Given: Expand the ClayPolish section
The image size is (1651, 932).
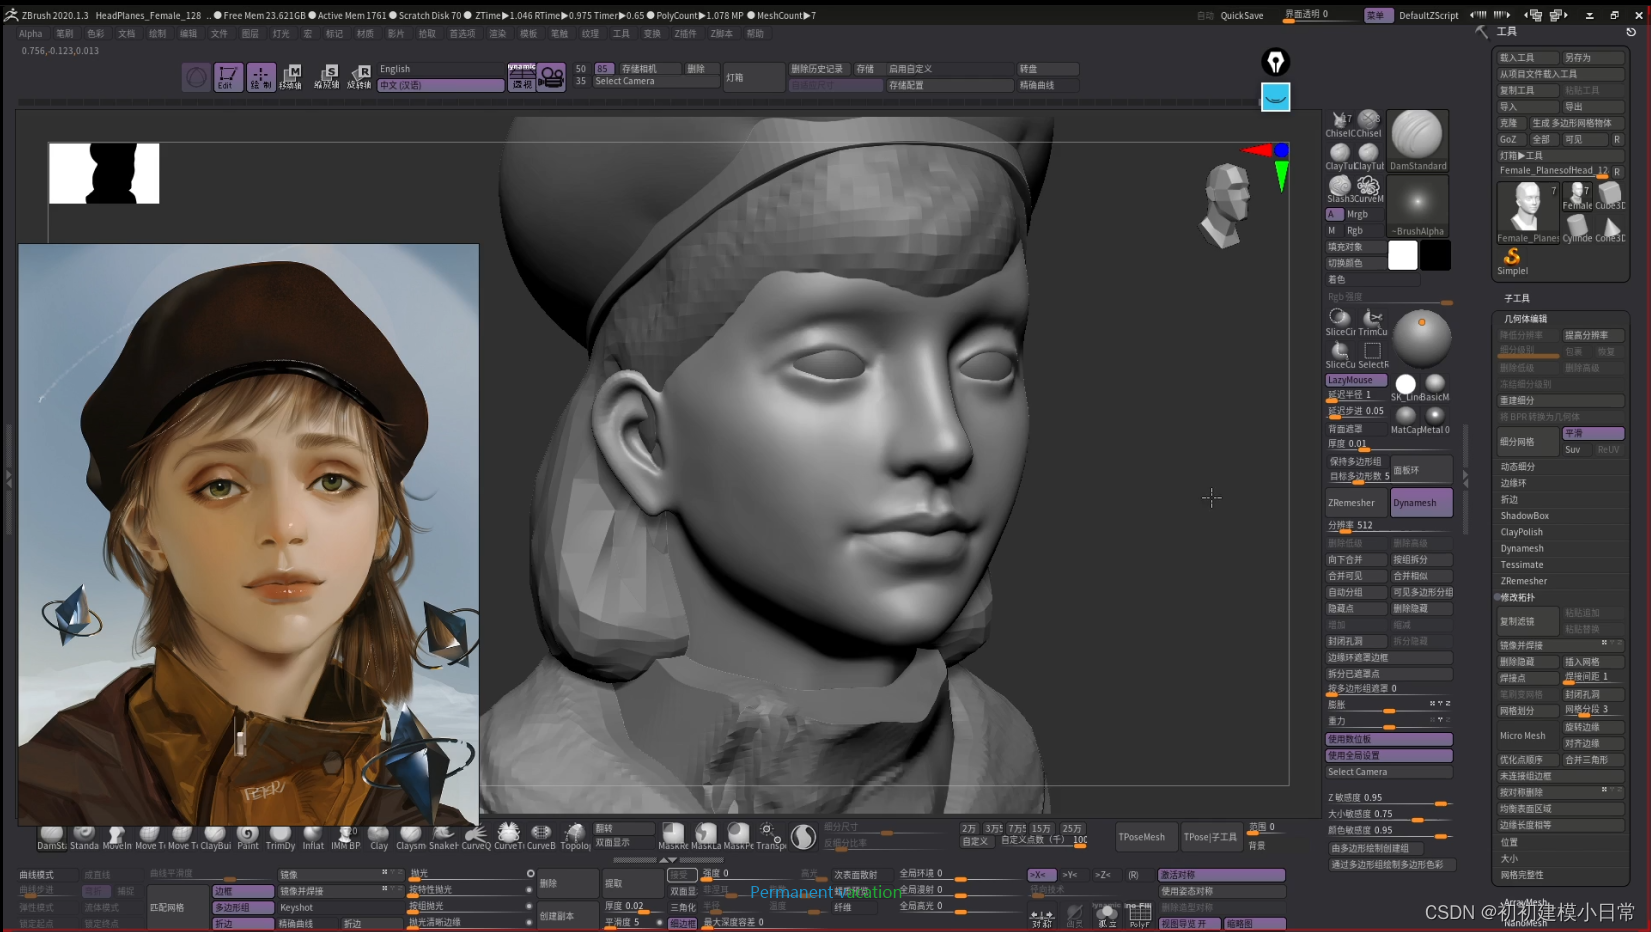Looking at the screenshot, I should click(1521, 532).
